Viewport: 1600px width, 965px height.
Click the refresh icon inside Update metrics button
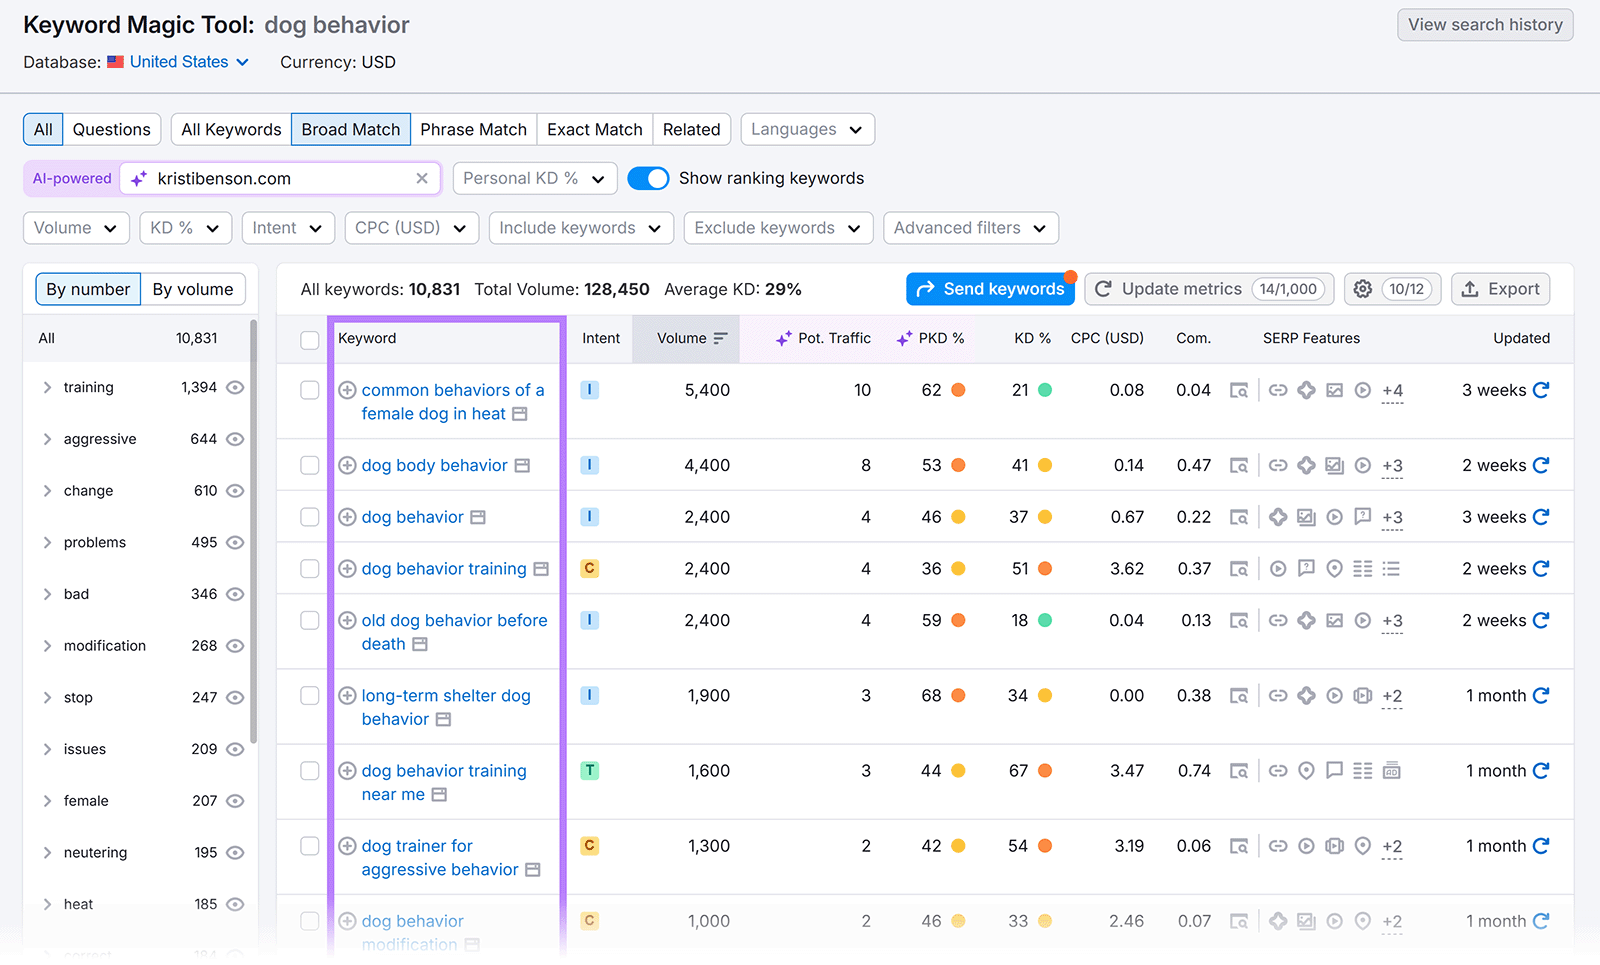point(1103,289)
